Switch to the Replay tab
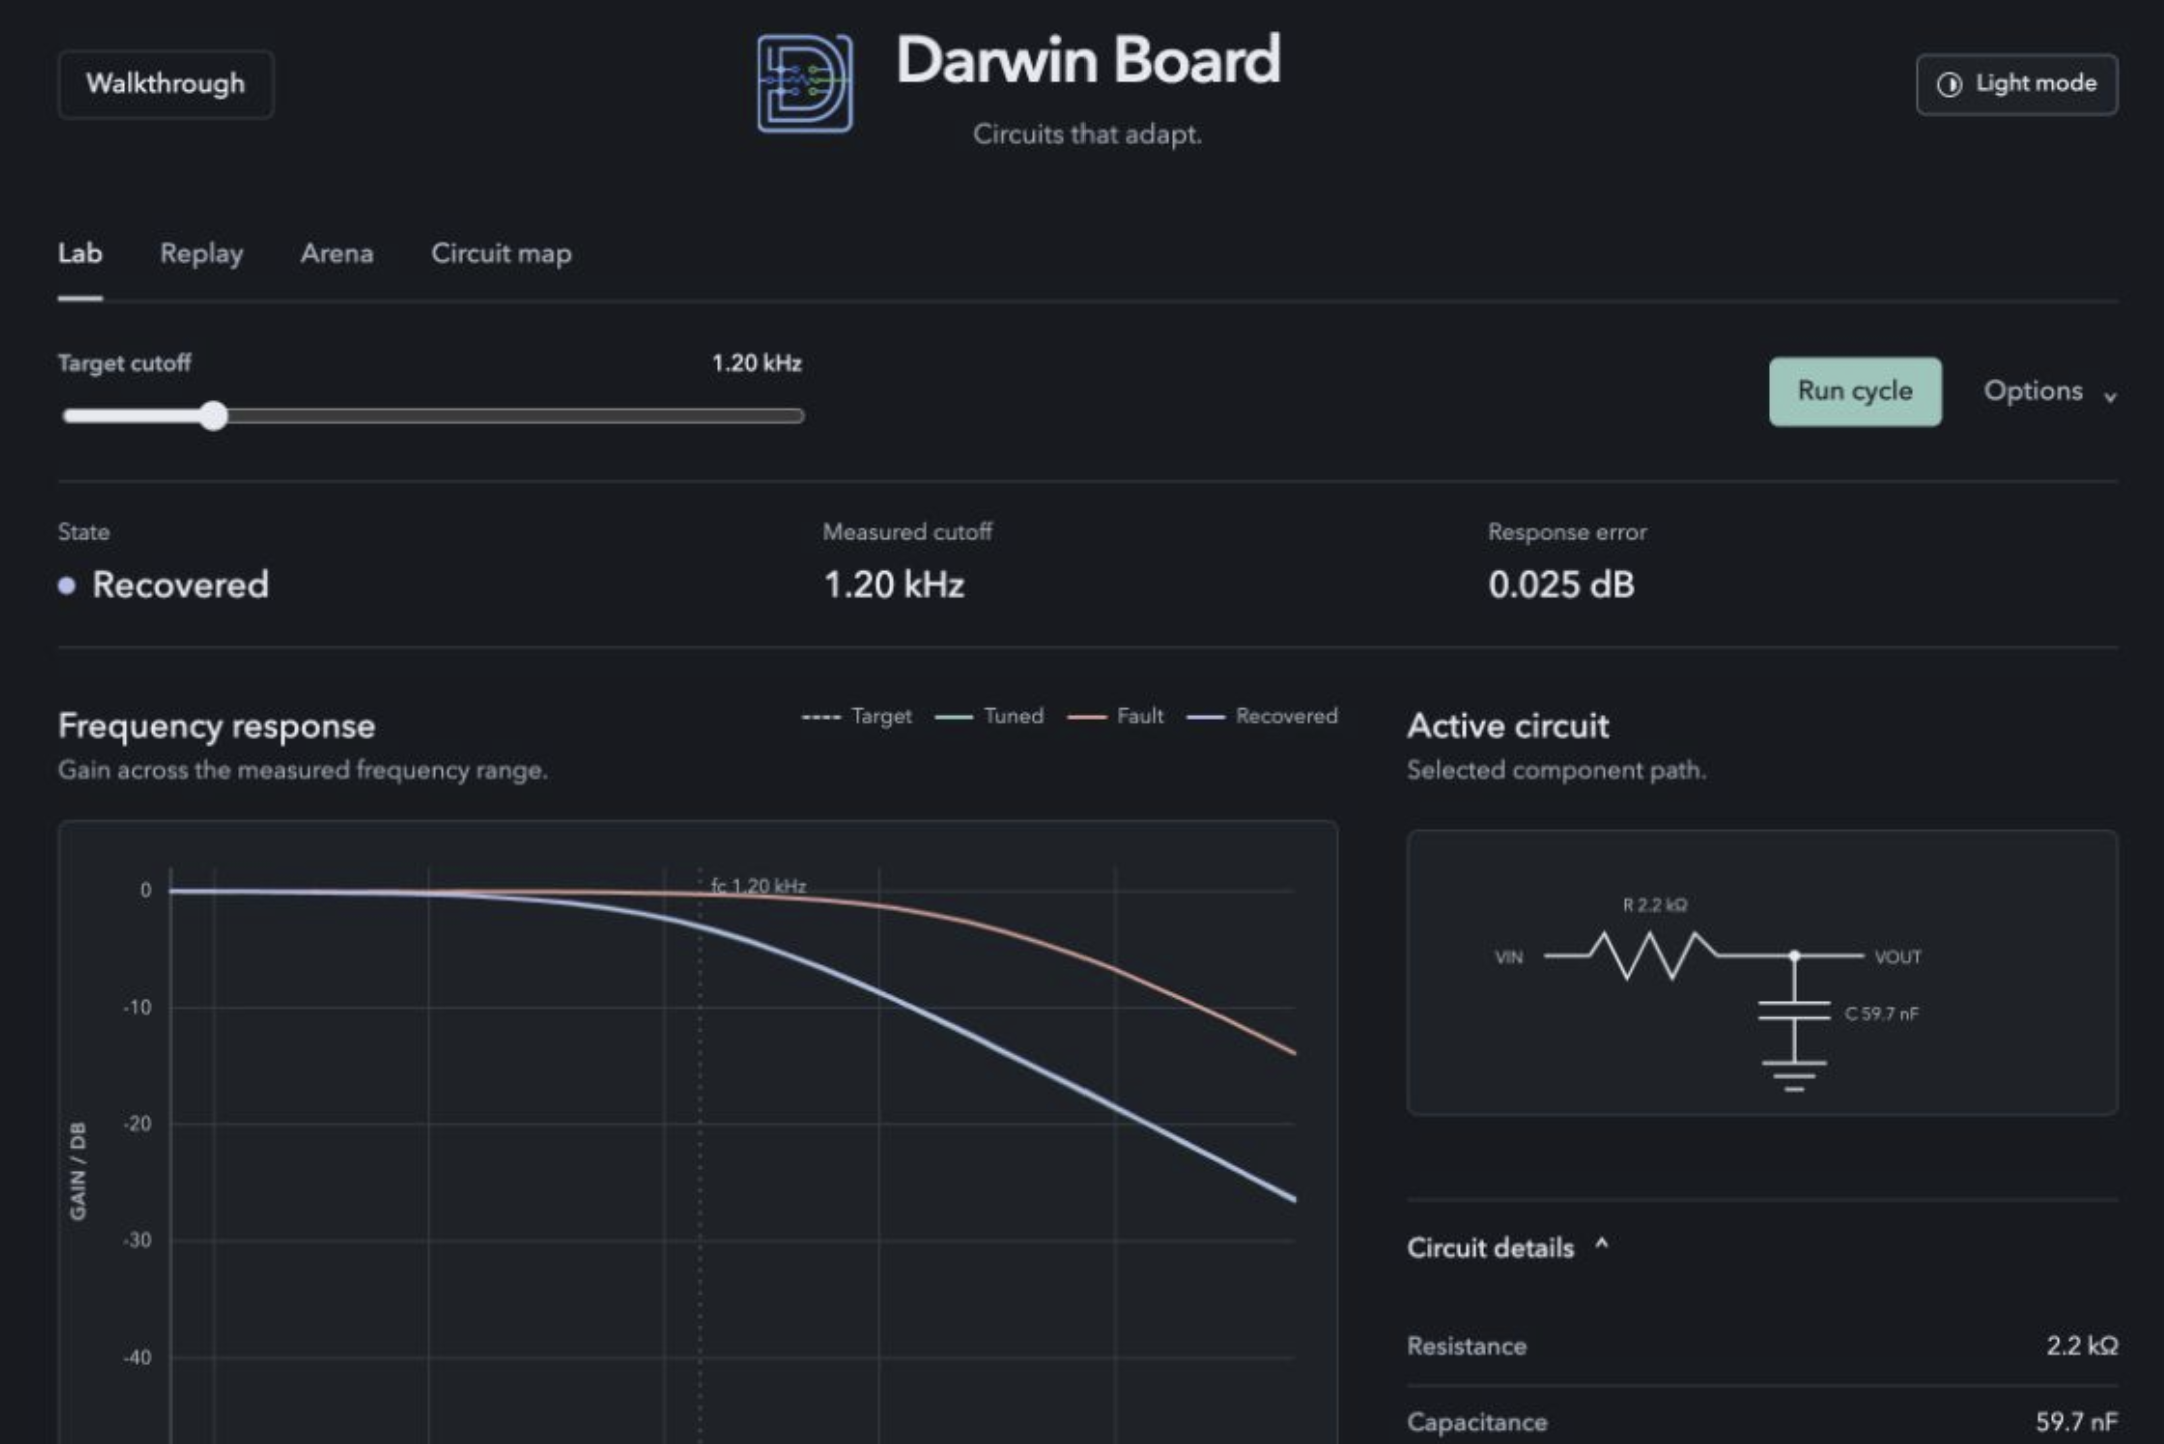 pos(201,254)
